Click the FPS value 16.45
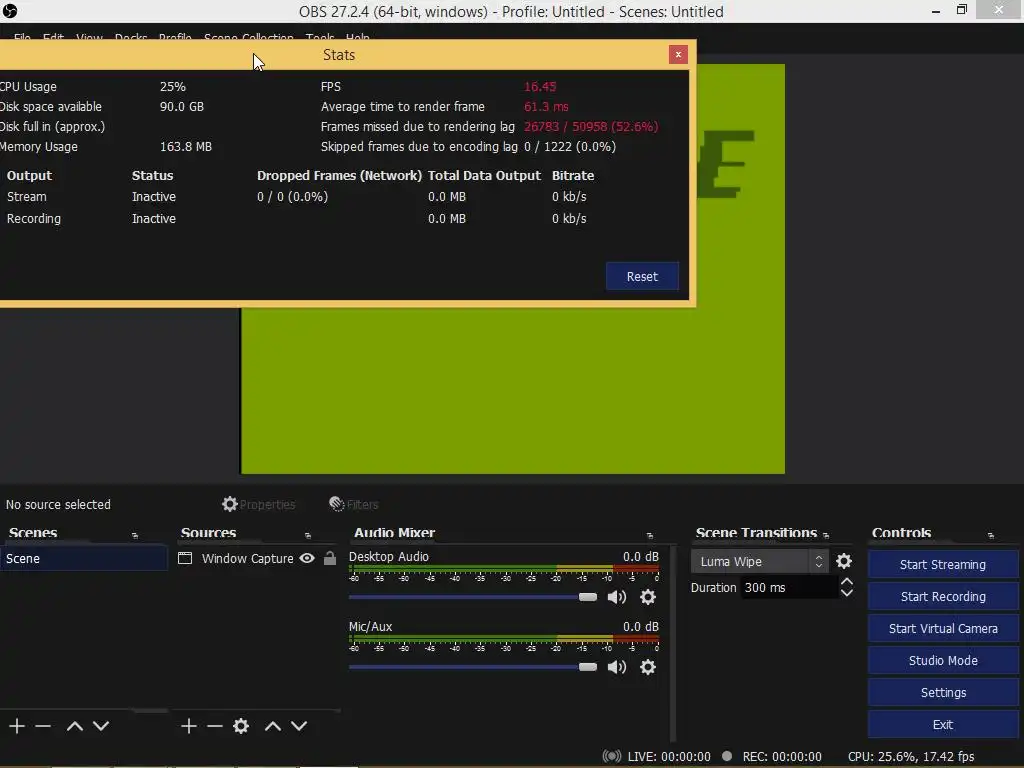The height and width of the screenshot is (768, 1024). coord(539,86)
